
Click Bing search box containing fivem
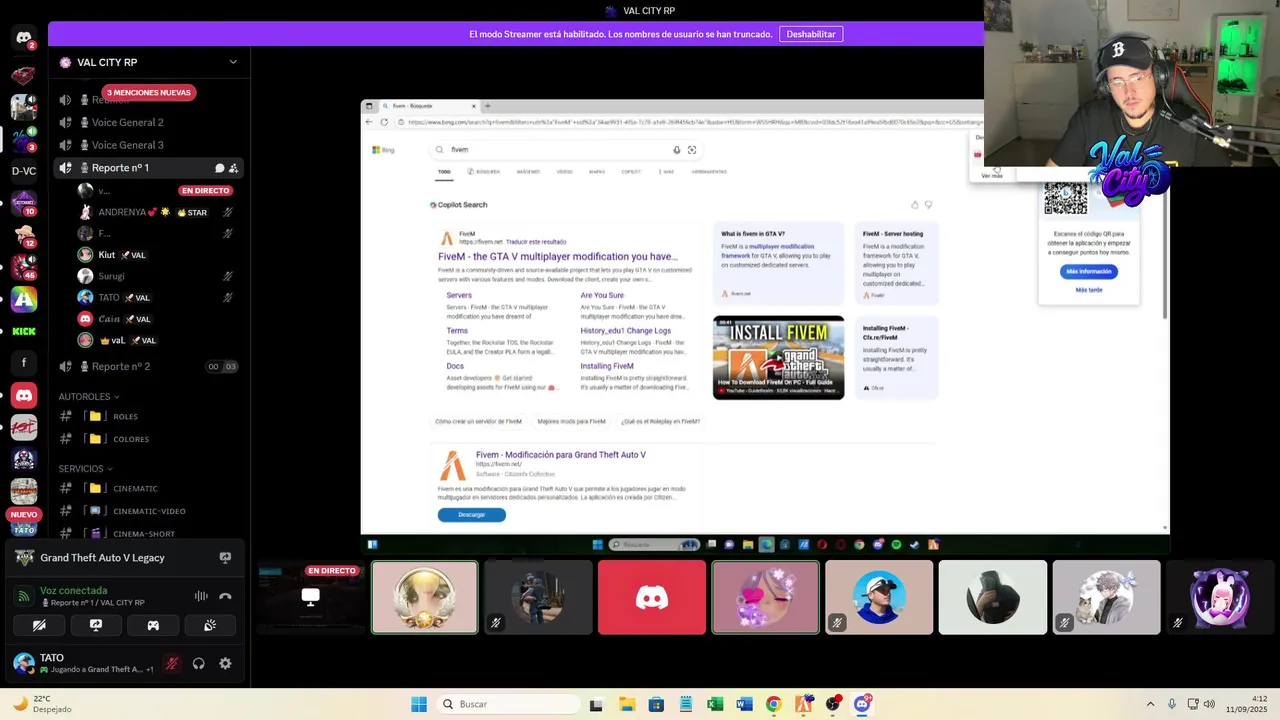[566, 149]
